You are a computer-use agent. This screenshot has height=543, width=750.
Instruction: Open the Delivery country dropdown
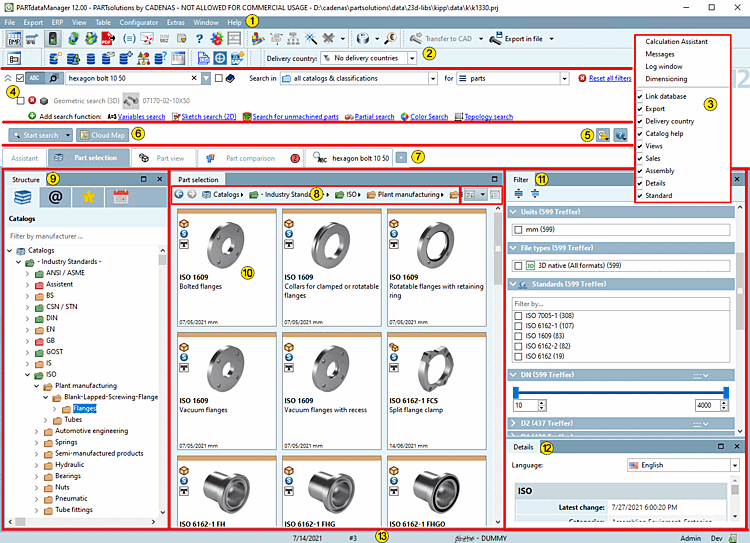point(412,58)
